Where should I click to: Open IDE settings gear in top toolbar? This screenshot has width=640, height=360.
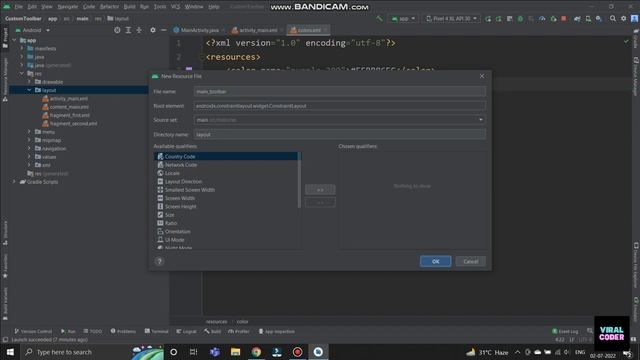coord(623,19)
